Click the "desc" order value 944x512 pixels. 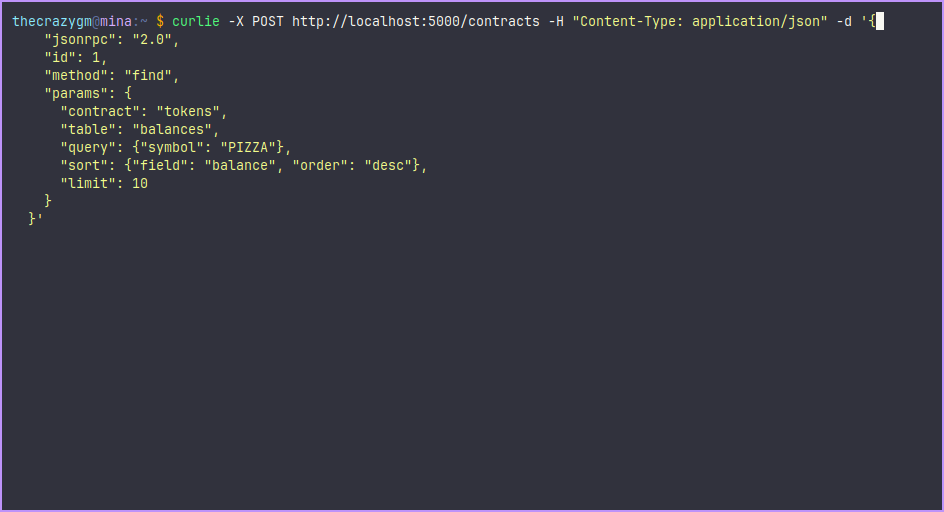(391, 165)
